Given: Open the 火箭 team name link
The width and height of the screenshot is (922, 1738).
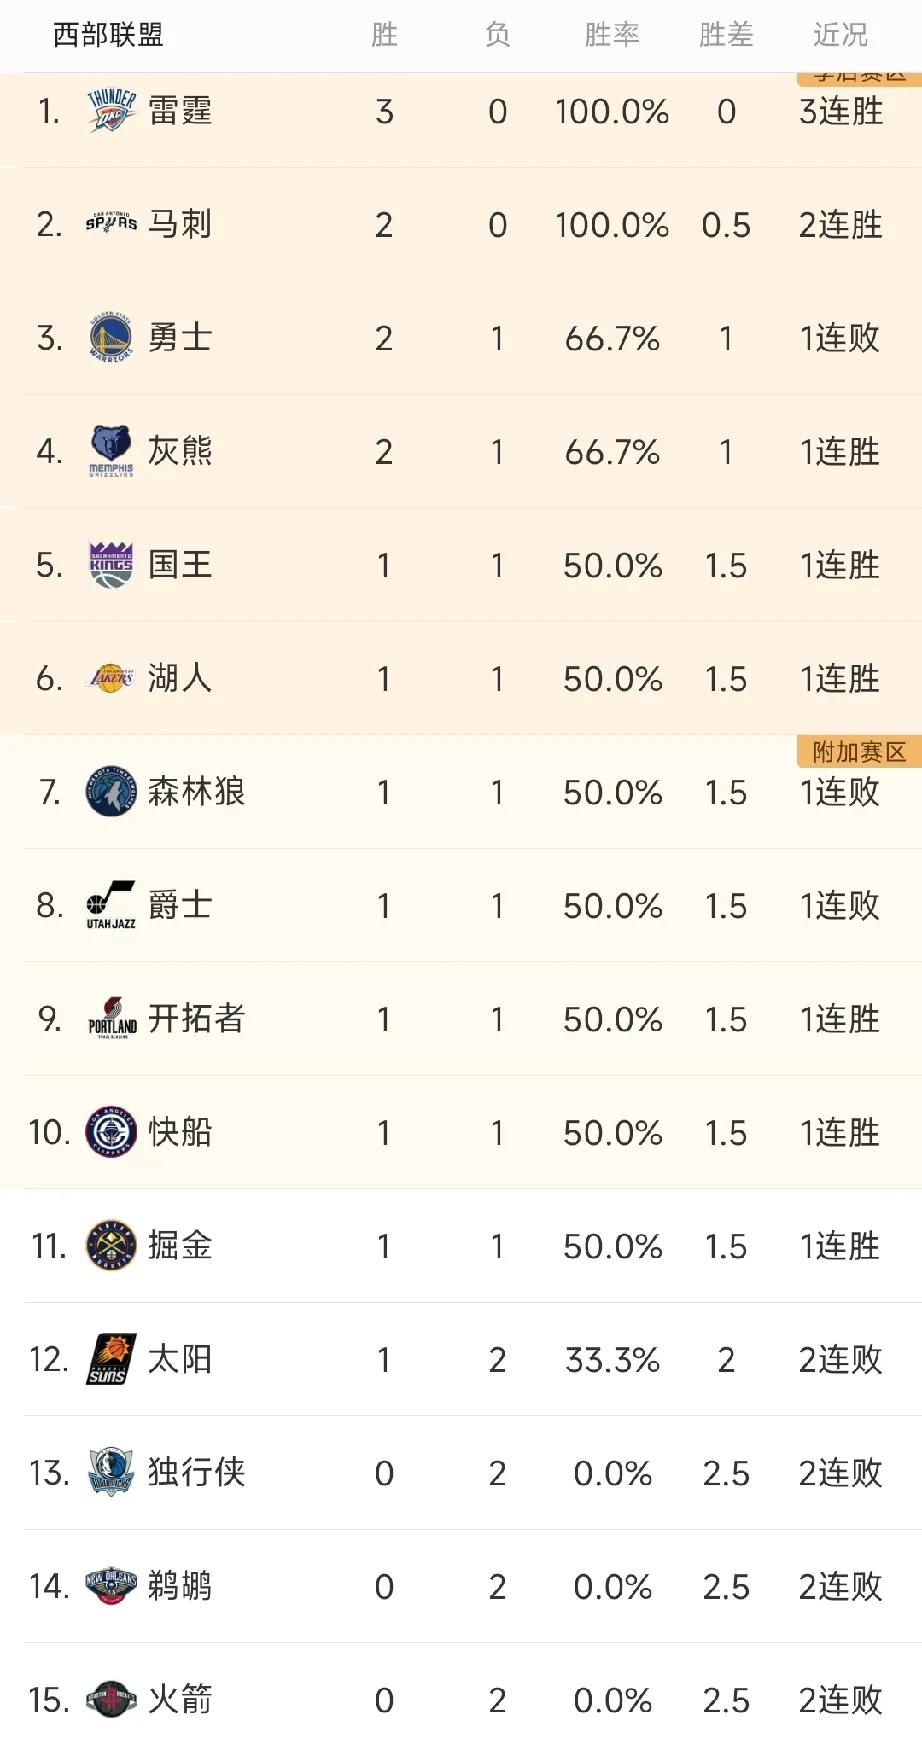Looking at the screenshot, I should pos(180,1699).
